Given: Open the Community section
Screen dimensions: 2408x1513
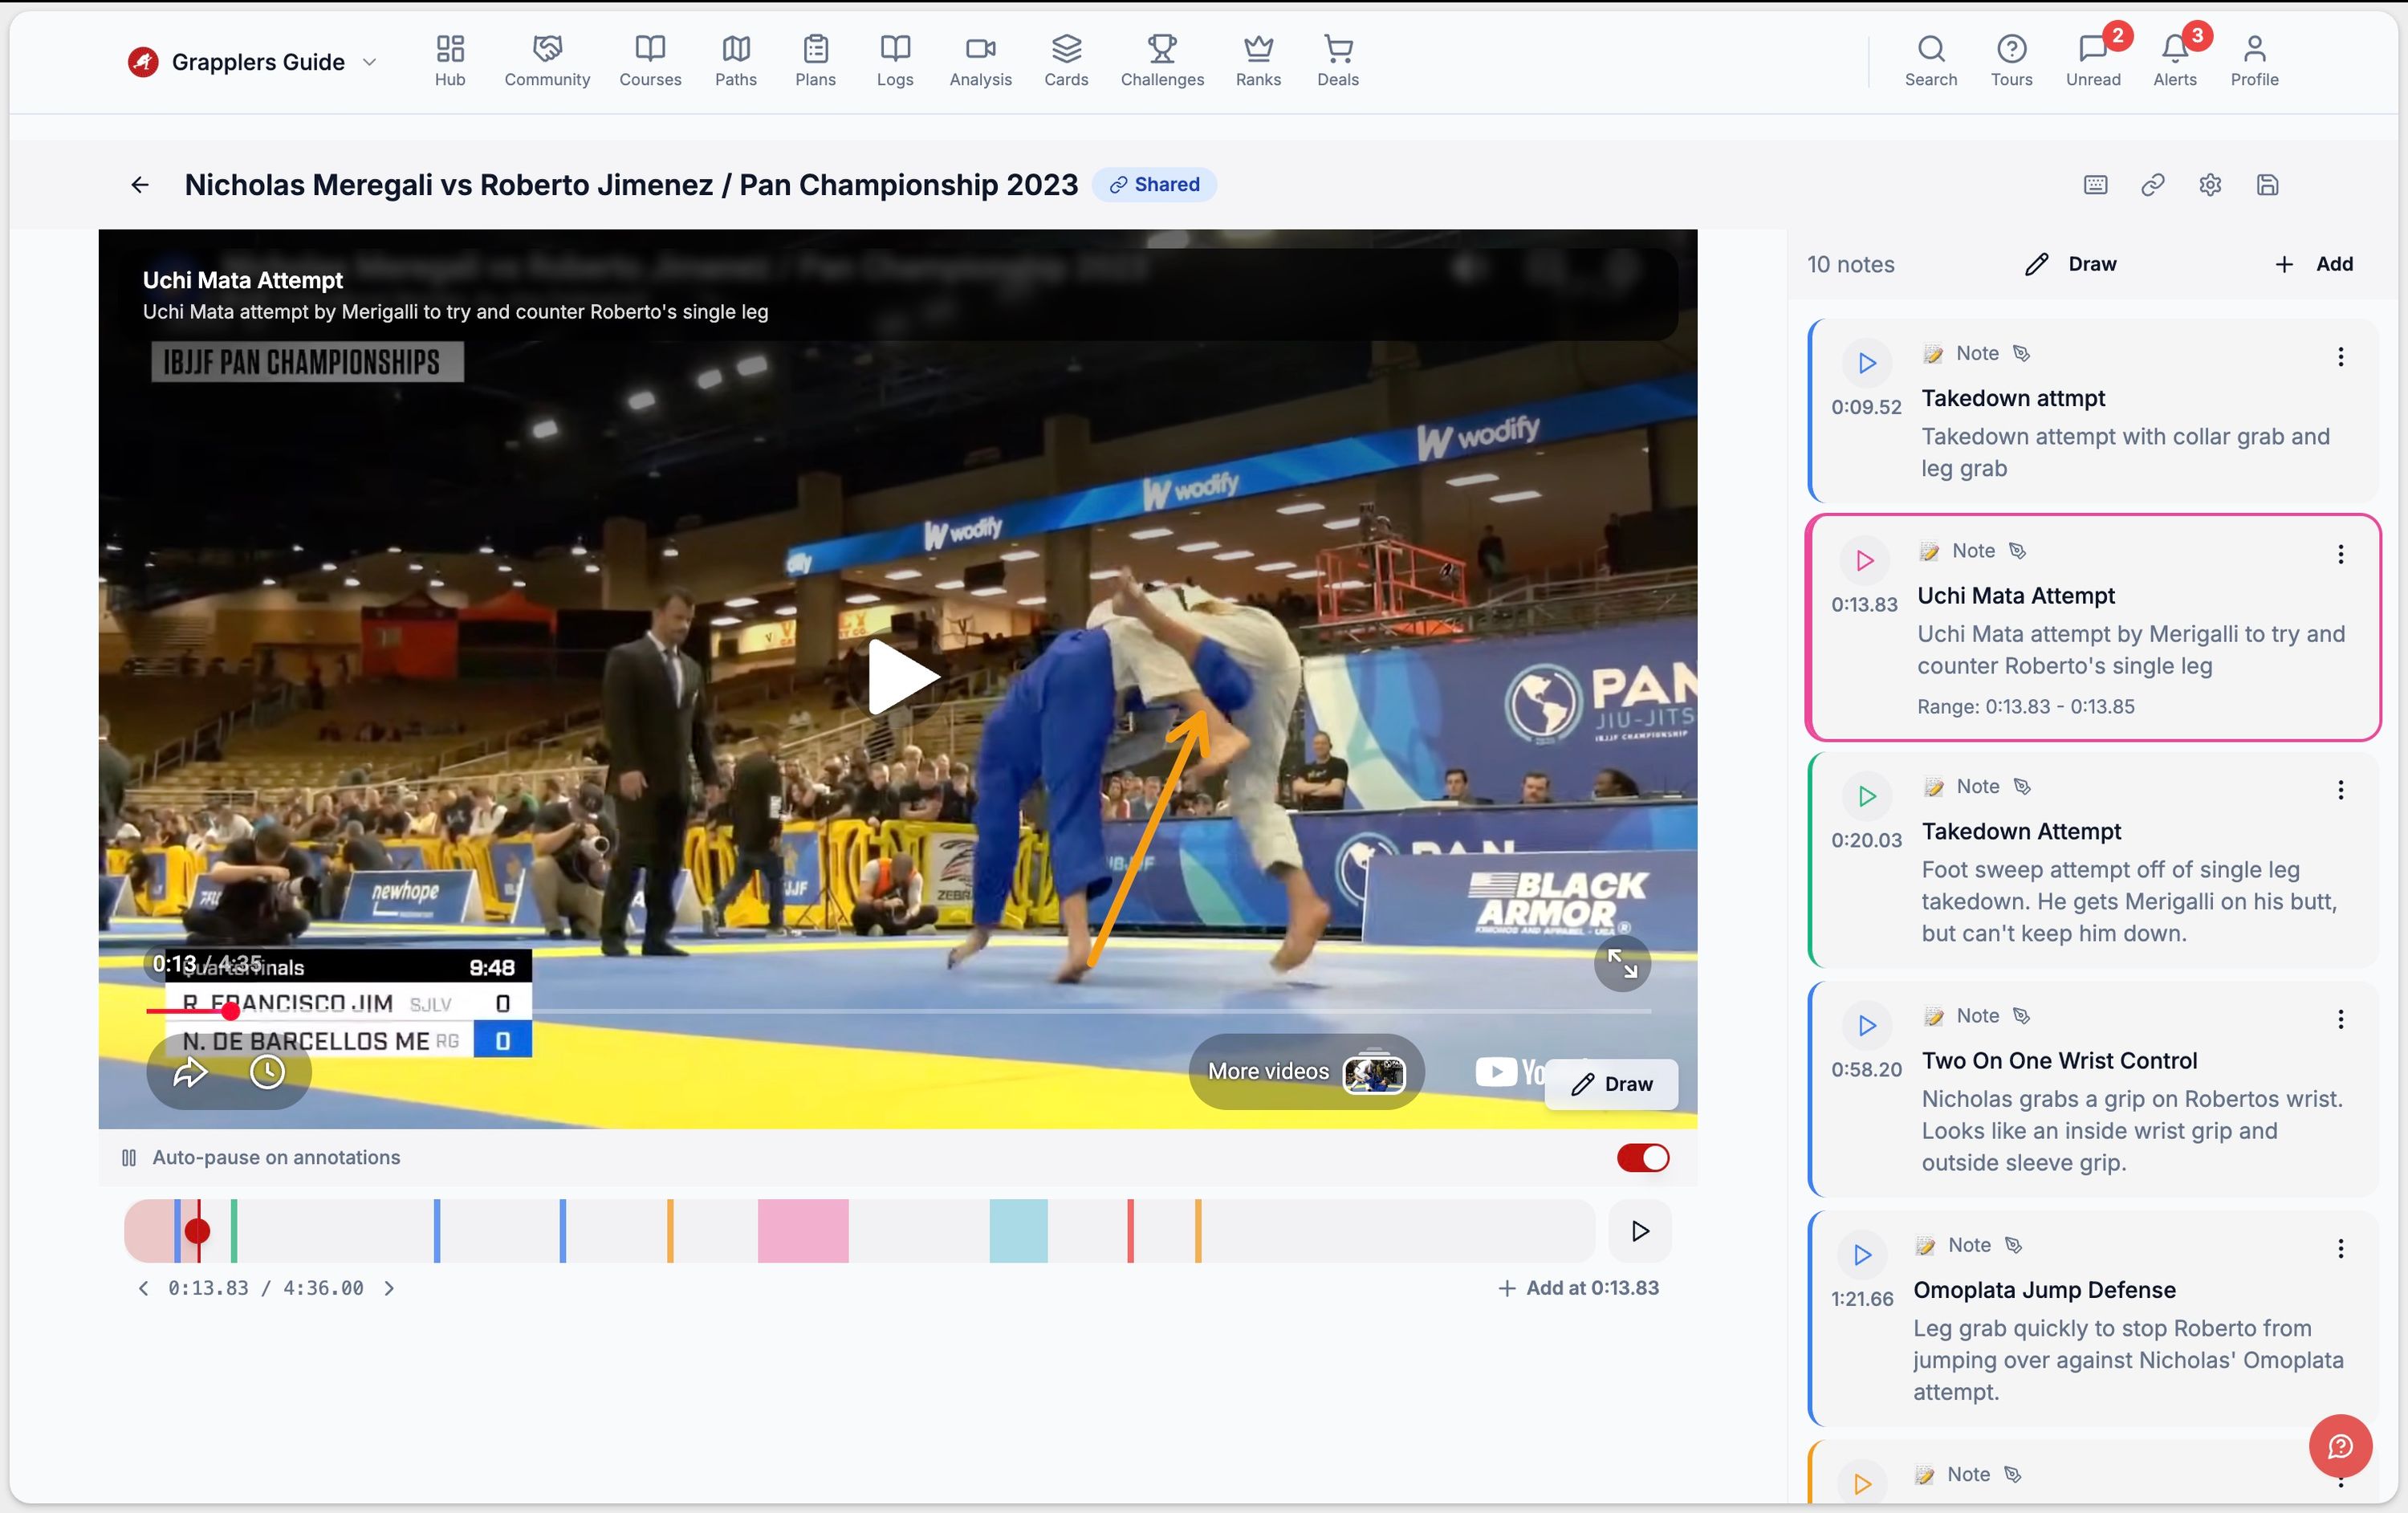Looking at the screenshot, I should 547,61.
